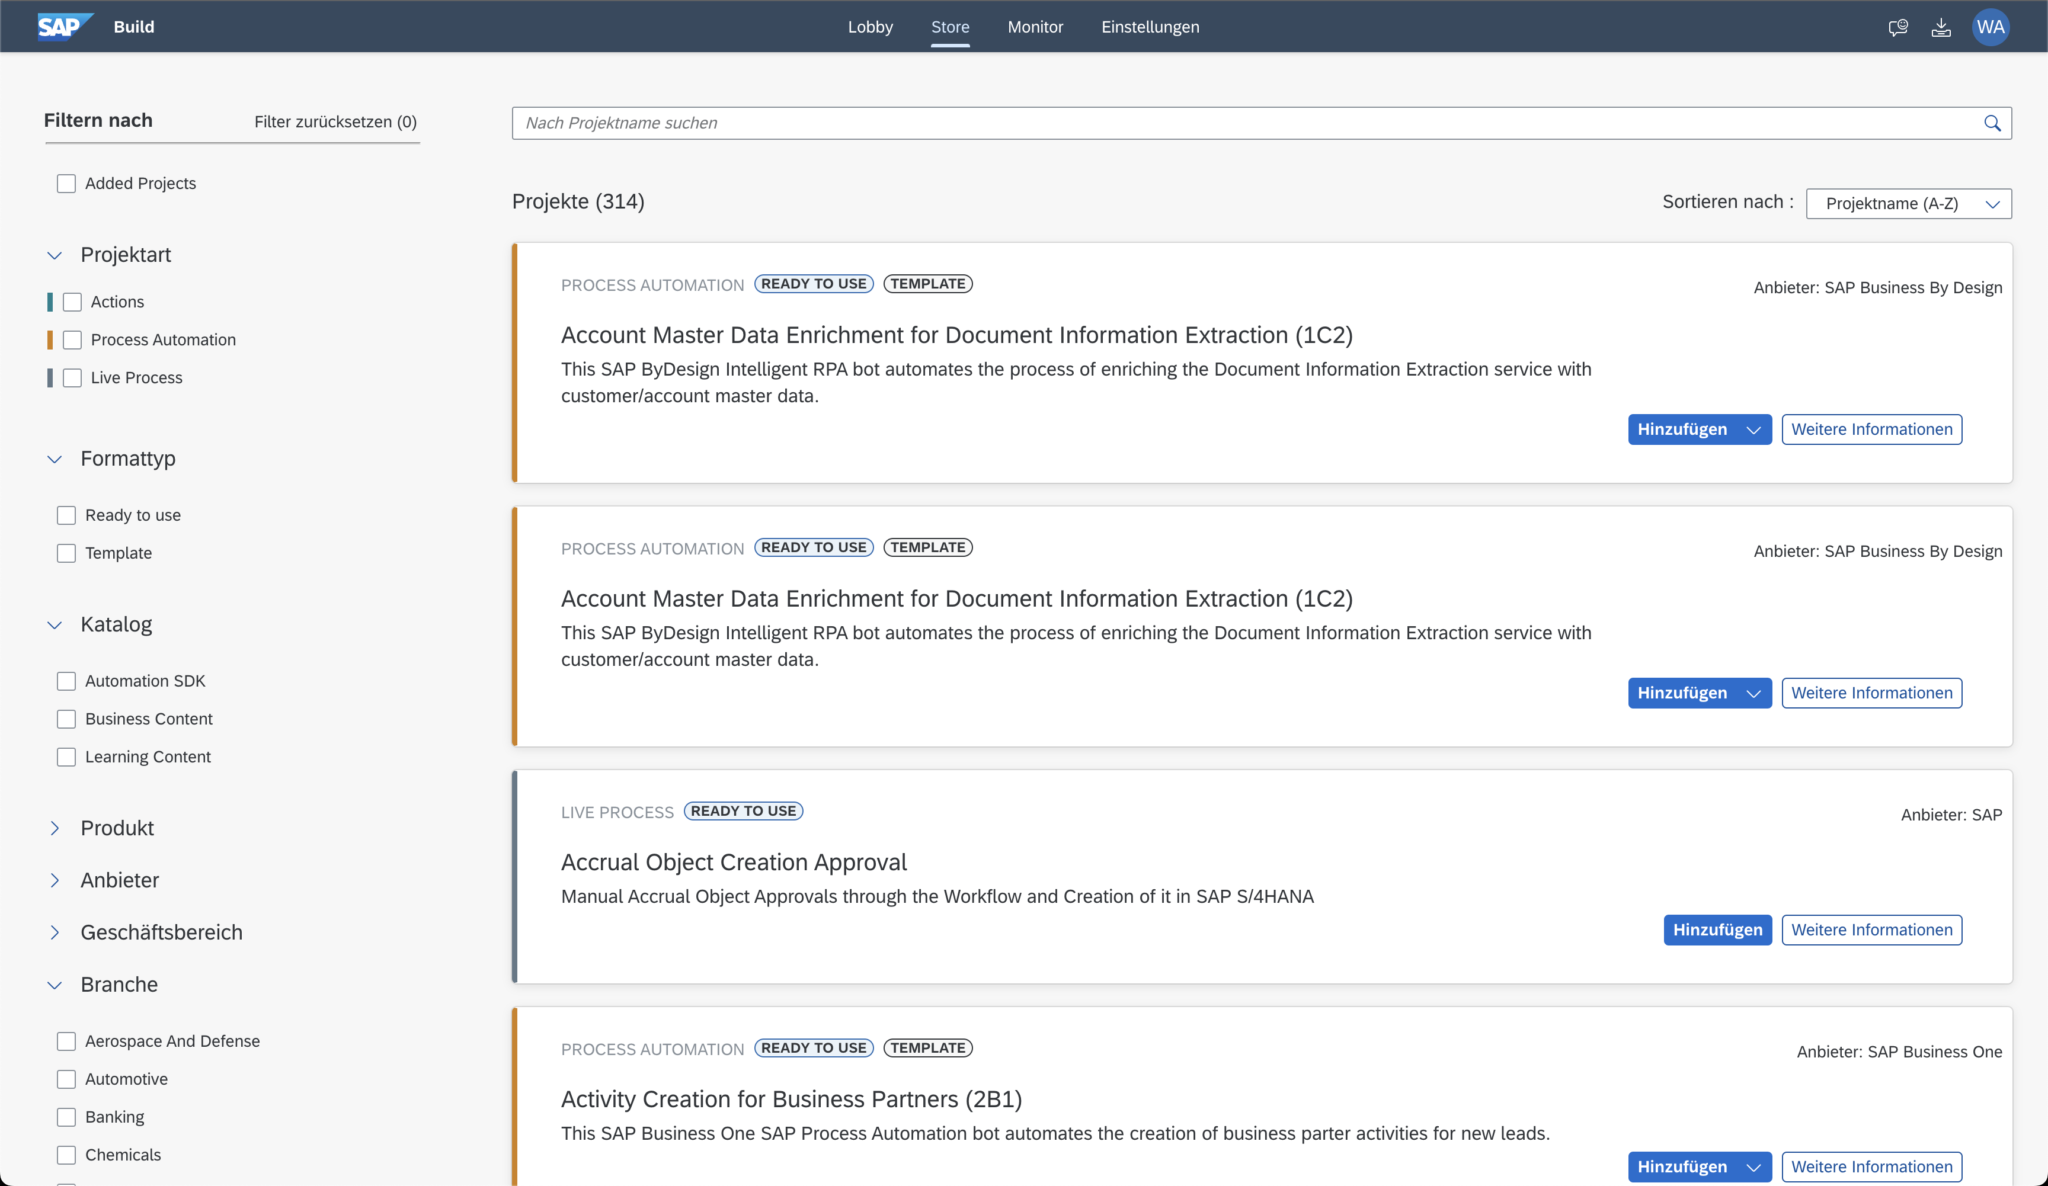Enable the Banking industry checkbox

click(x=66, y=1116)
